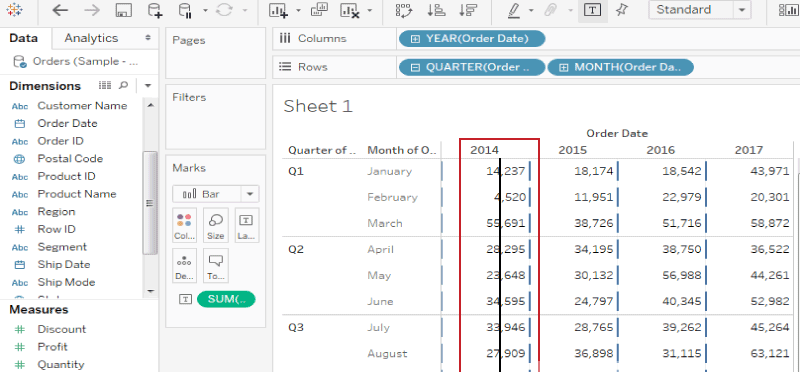Add a new data source icon
The width and height of the screenshot is (800, 372).
(154, 10)
